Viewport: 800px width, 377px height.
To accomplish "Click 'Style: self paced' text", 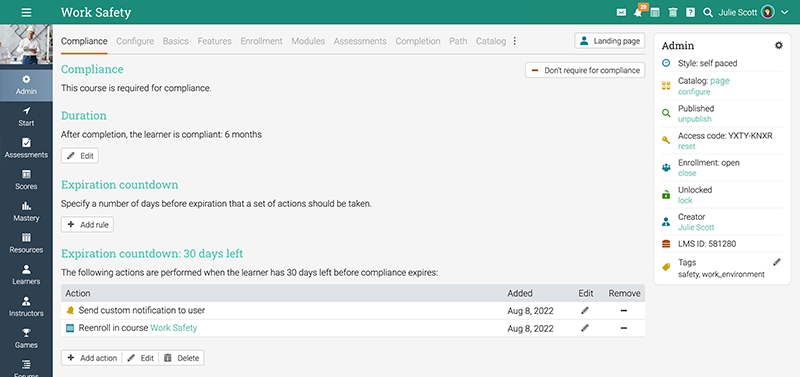I will click(x=708, y=63).
